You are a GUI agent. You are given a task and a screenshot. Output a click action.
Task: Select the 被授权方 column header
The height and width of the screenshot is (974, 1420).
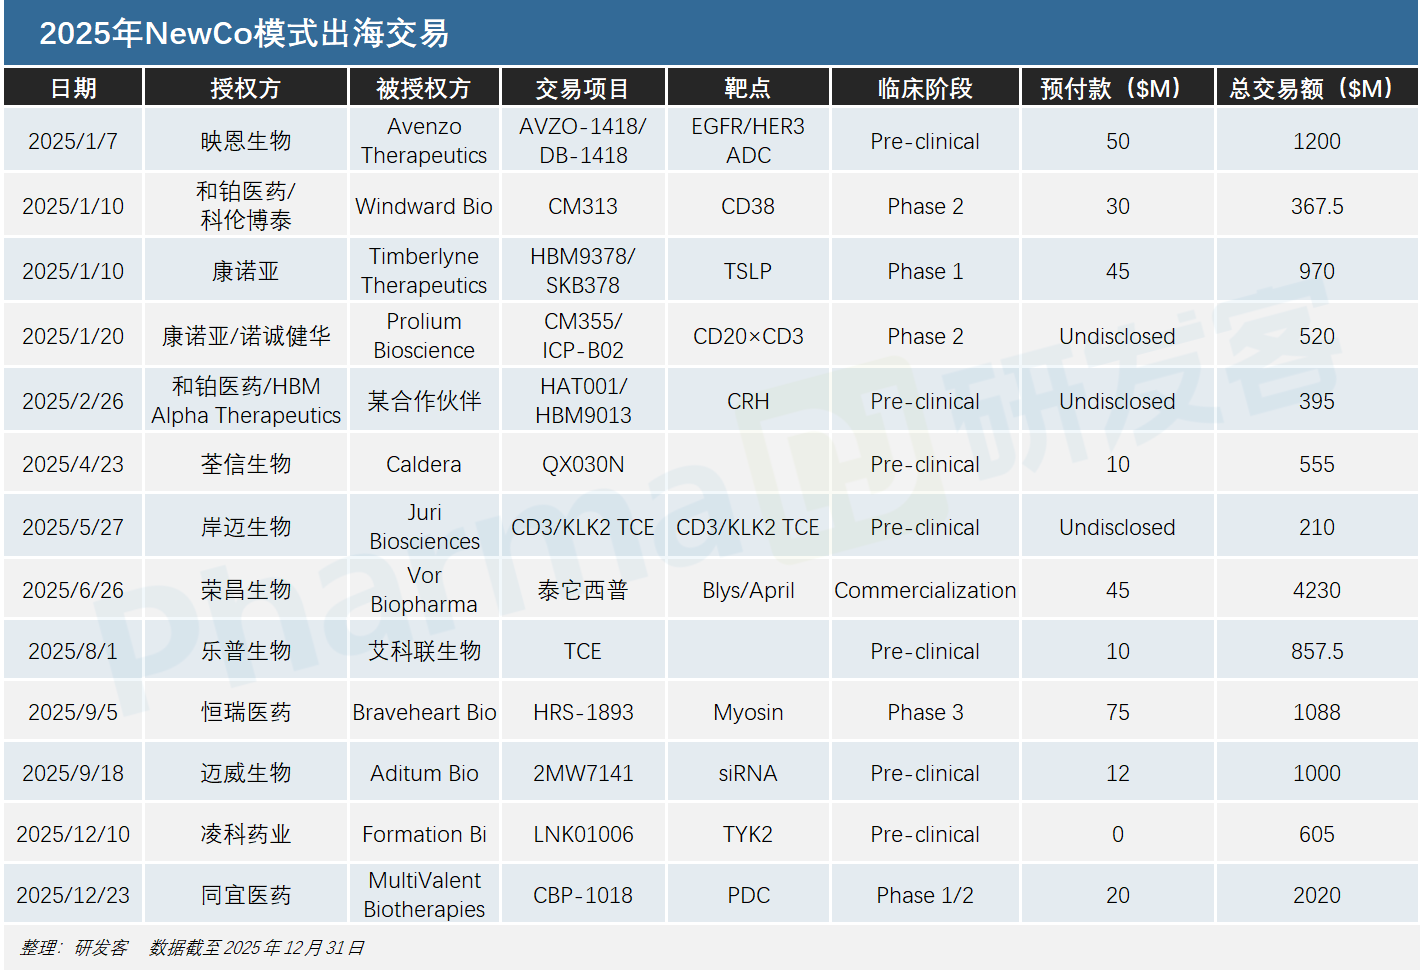pos(423,88)
